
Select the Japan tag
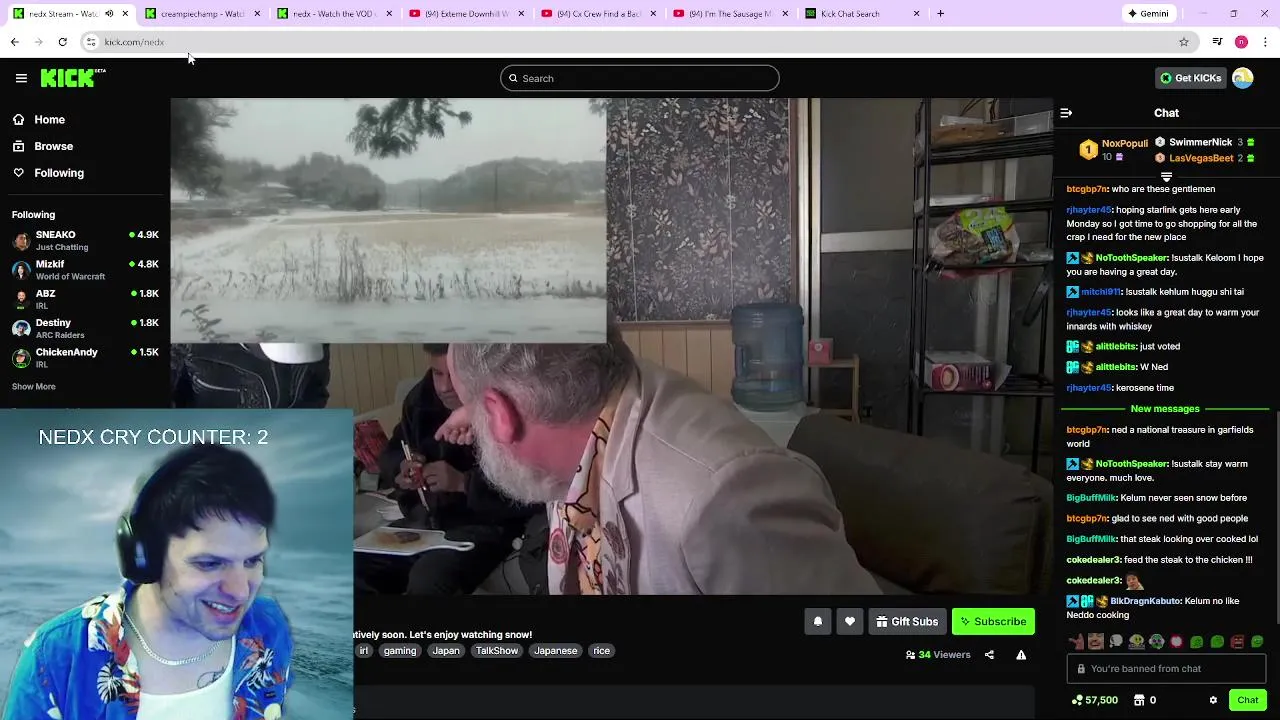click(446, 651)
